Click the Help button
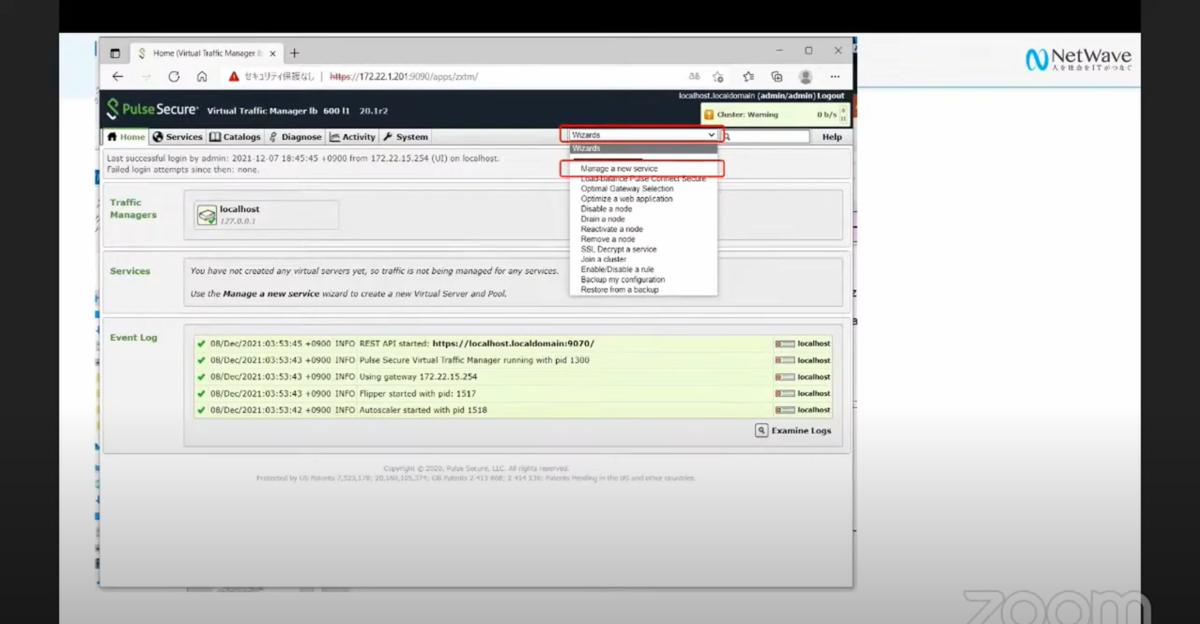Screen dimensions: 1200x624 pyautogui.click(x=832, y=137)
